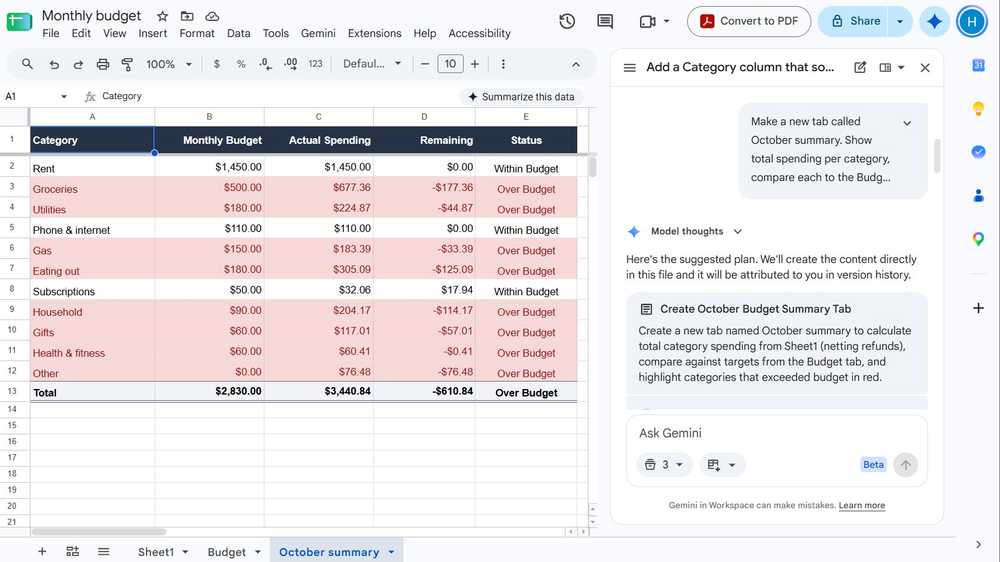Open the Data menu

pyautogui.click(x=239, y=33)
